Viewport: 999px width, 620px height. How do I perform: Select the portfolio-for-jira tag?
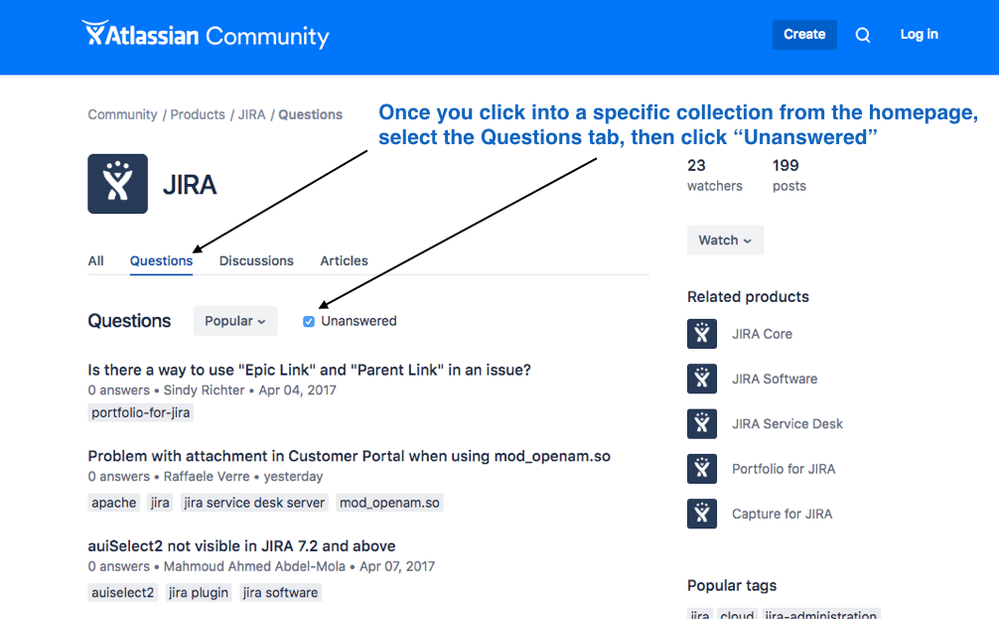[140, 413]
